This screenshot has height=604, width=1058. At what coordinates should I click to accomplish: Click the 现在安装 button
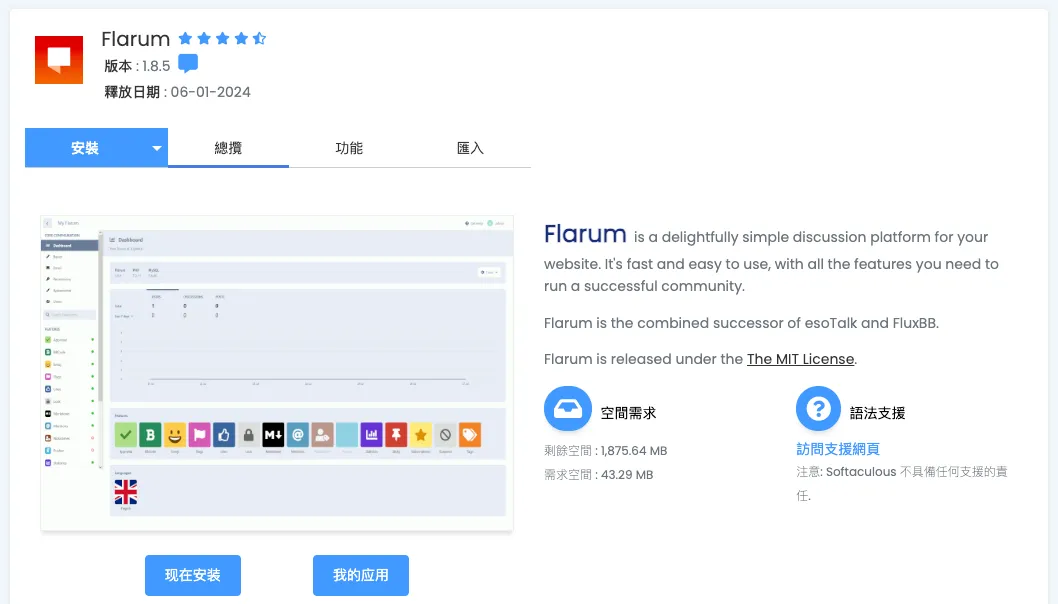point(193,575)
